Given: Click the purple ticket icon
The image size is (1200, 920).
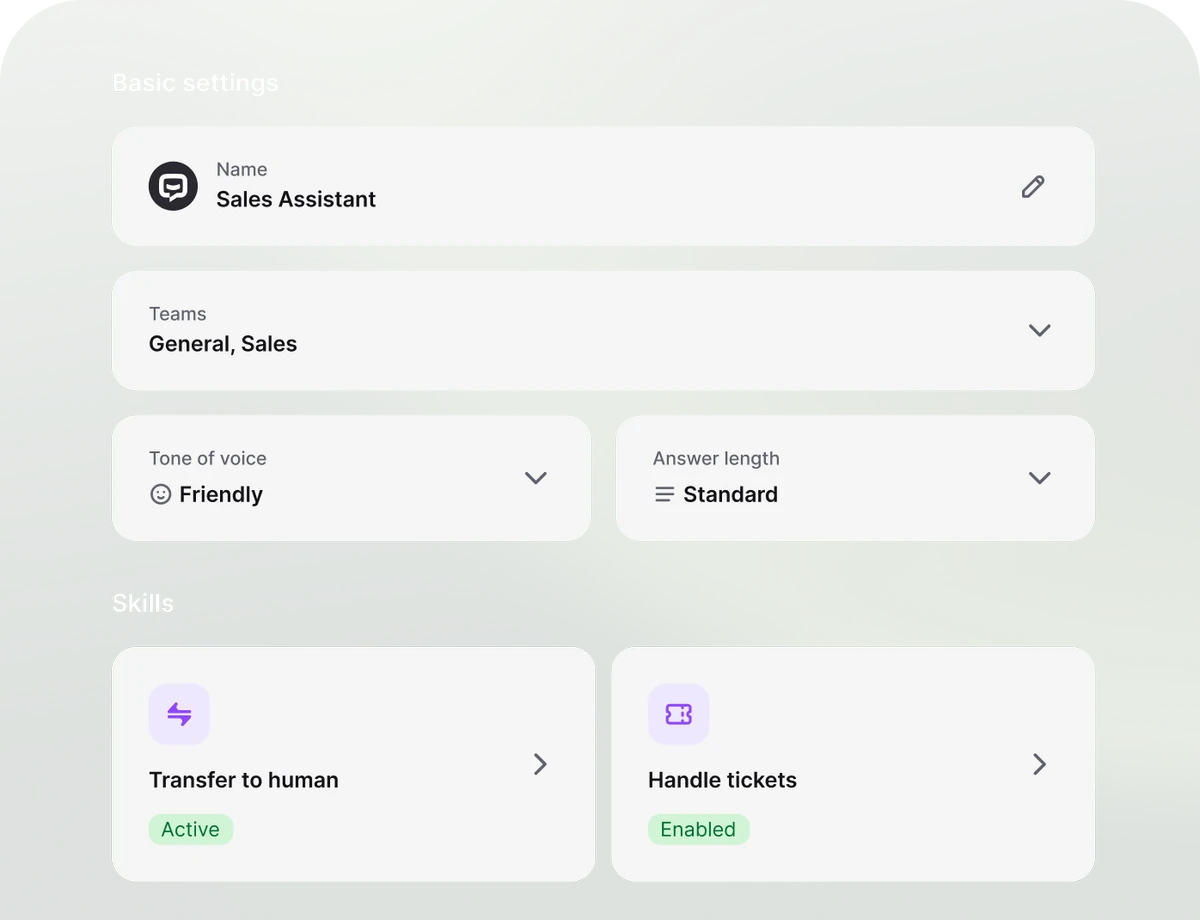Looking at the screenshot, I should pos(678,714).
